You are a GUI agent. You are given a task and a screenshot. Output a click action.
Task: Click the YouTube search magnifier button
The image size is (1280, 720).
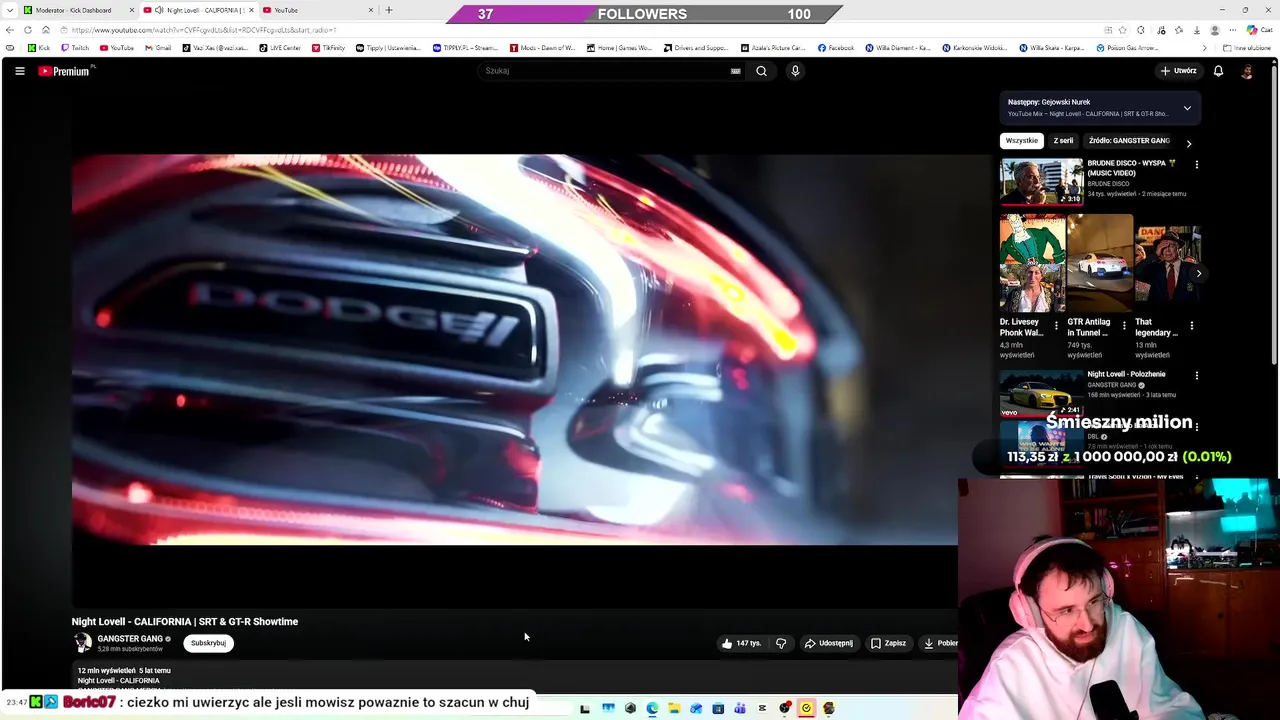click(761, 71)
